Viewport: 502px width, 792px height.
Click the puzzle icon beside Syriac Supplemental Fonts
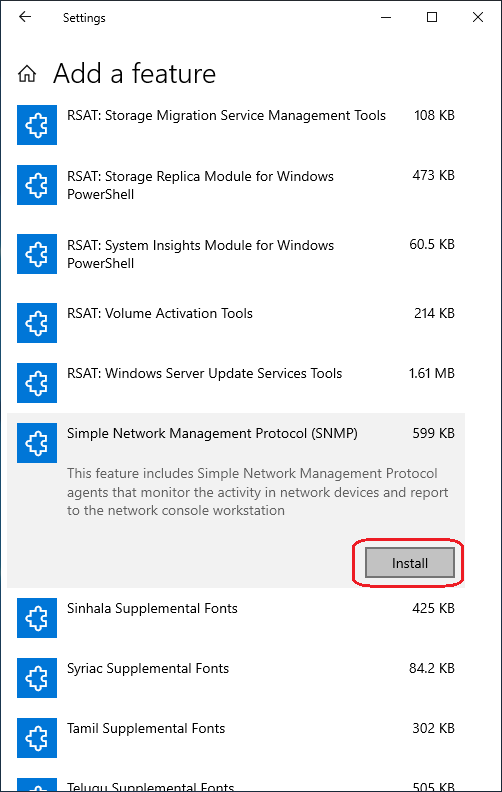point(37,678)
